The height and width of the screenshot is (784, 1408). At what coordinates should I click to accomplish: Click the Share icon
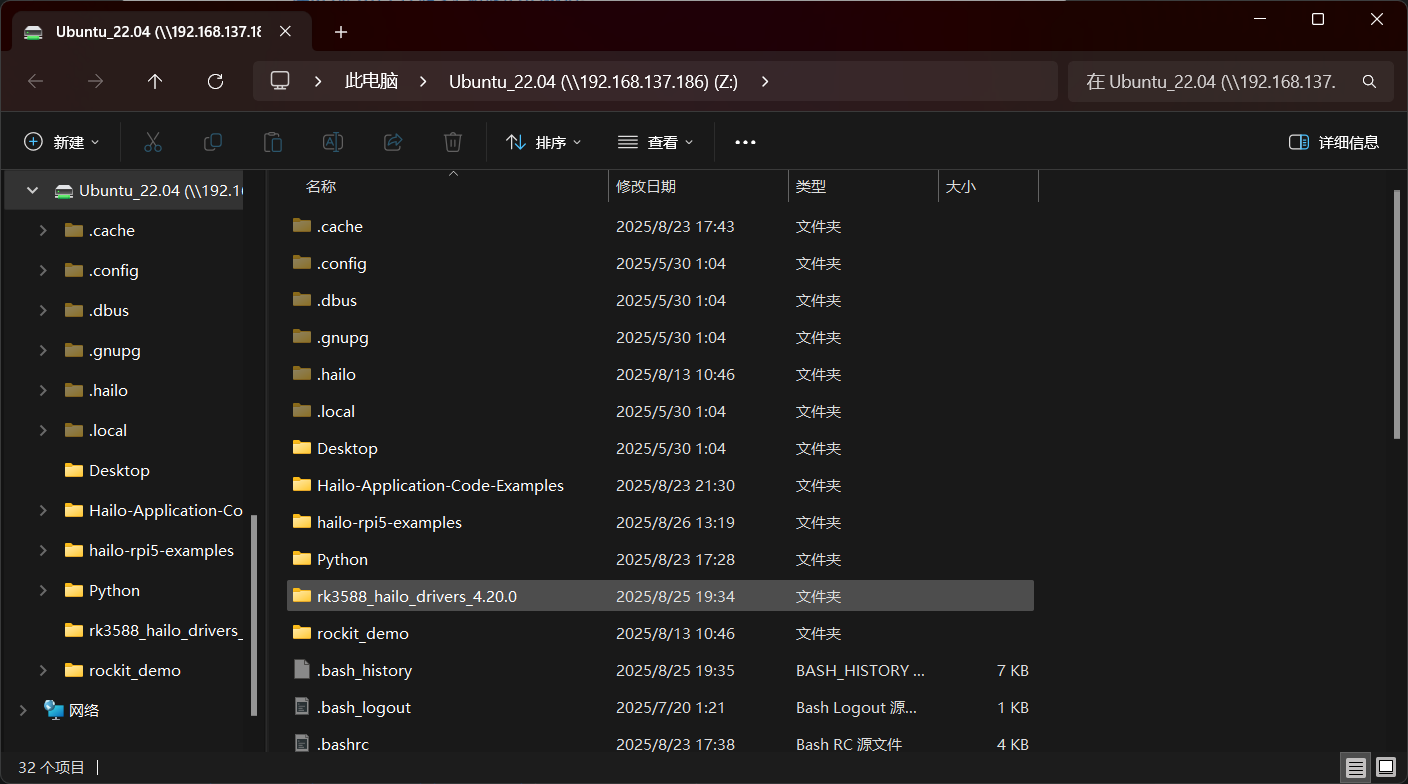click(392, 141)
